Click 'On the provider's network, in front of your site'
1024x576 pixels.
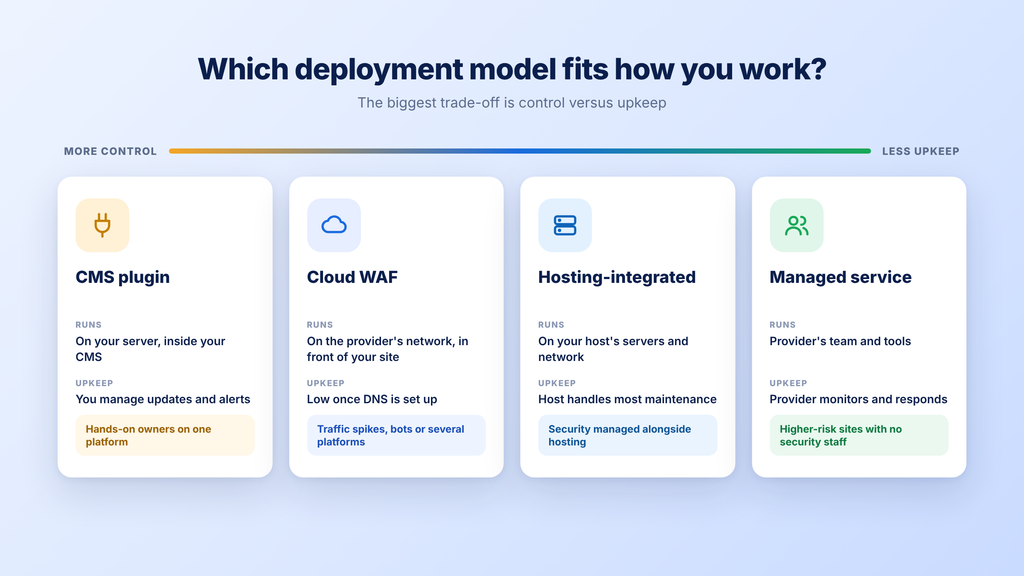pos(387,349)
